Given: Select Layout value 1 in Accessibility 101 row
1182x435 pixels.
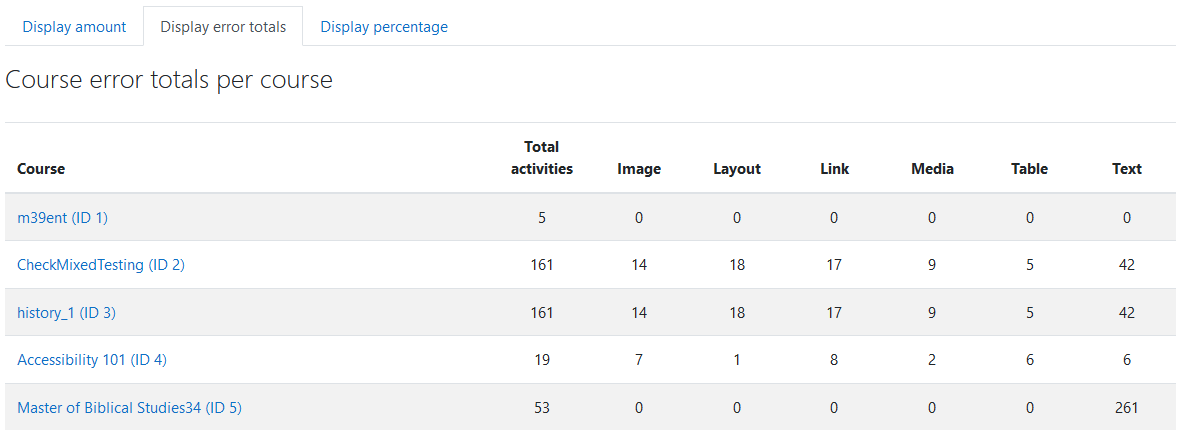Looking at the screenshot, I should click(737, 360).
